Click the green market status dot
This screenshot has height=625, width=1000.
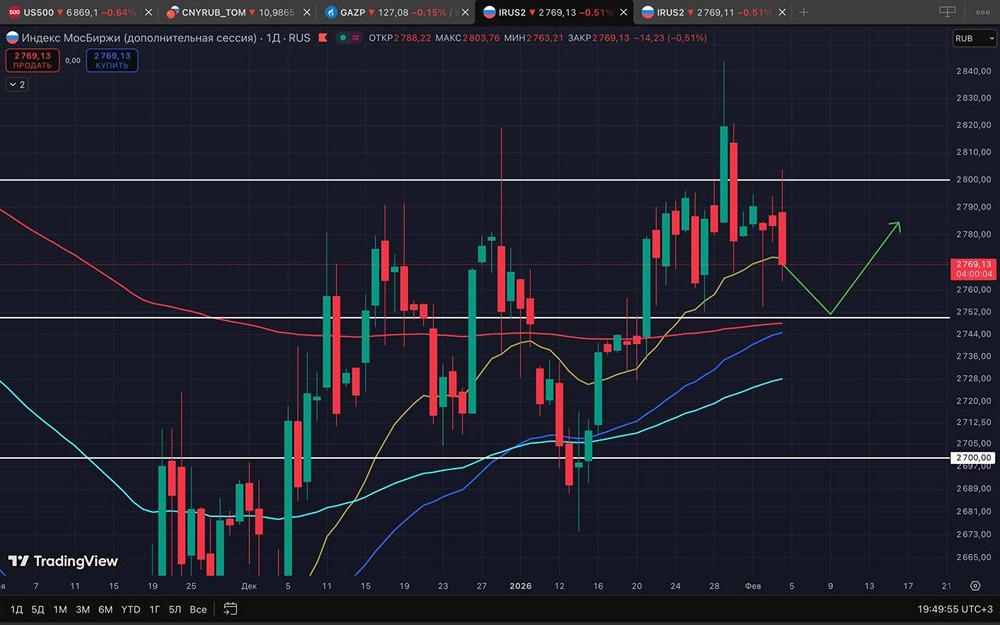pos(342,38)
